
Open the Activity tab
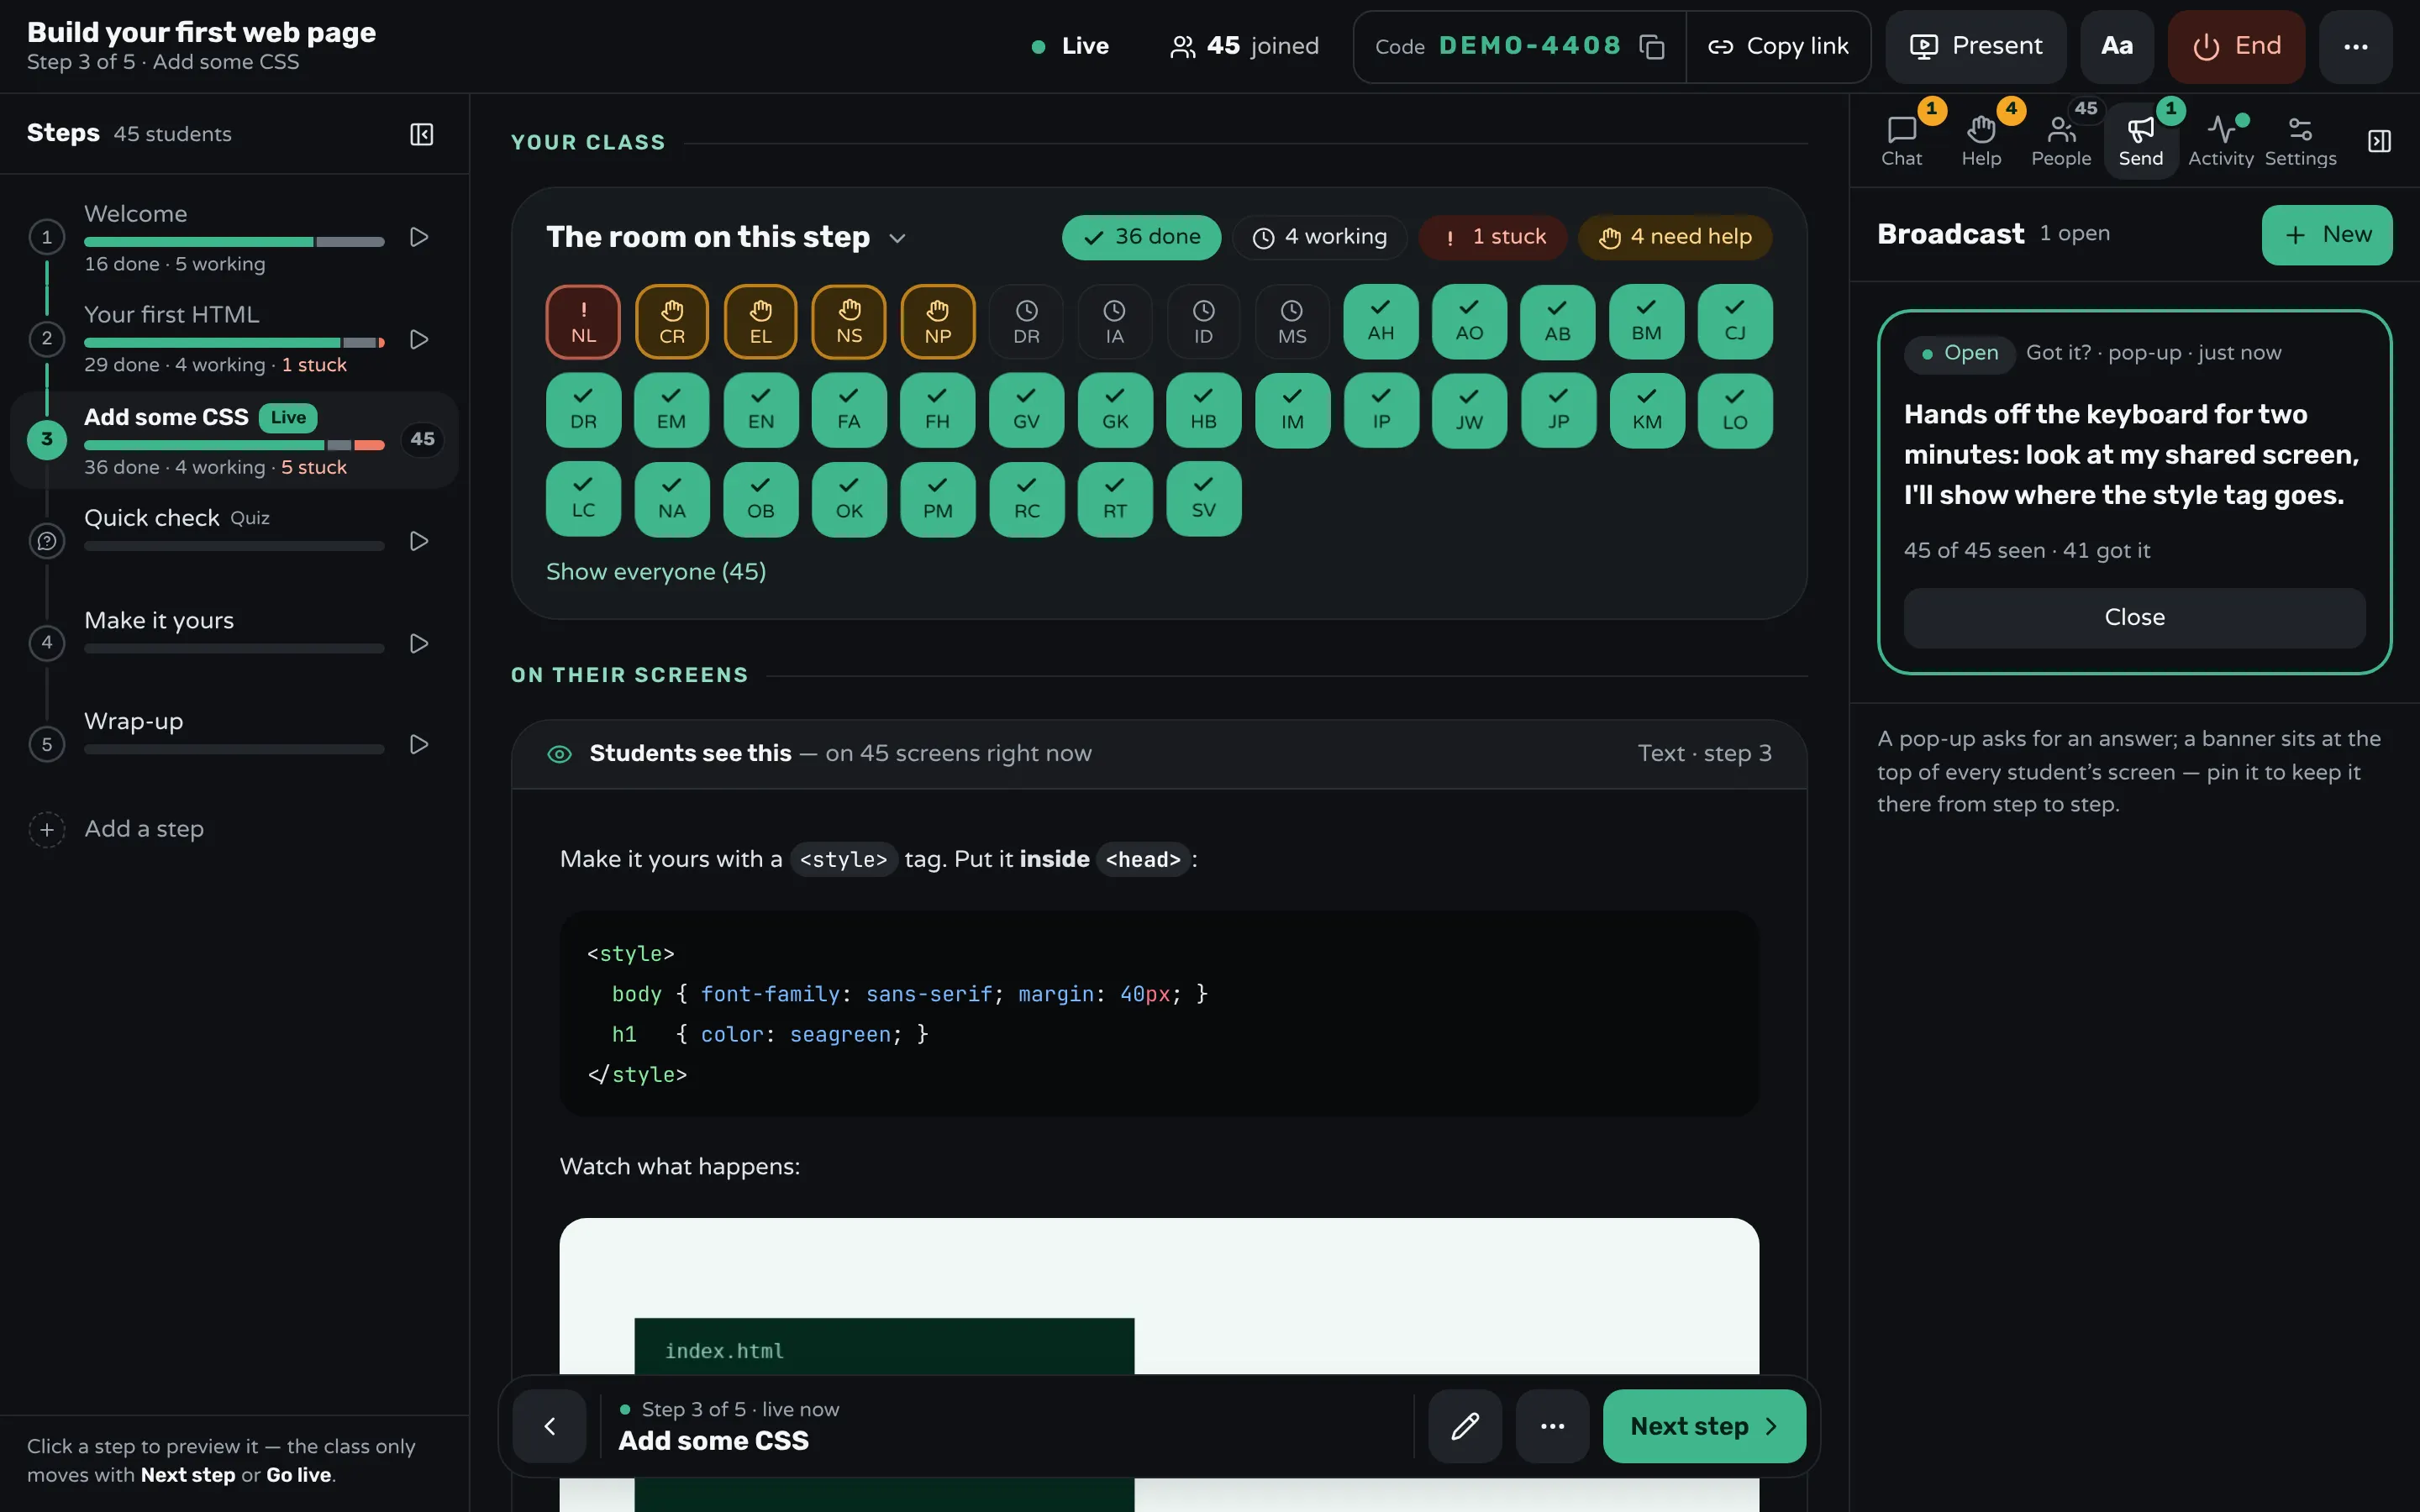2220,141
